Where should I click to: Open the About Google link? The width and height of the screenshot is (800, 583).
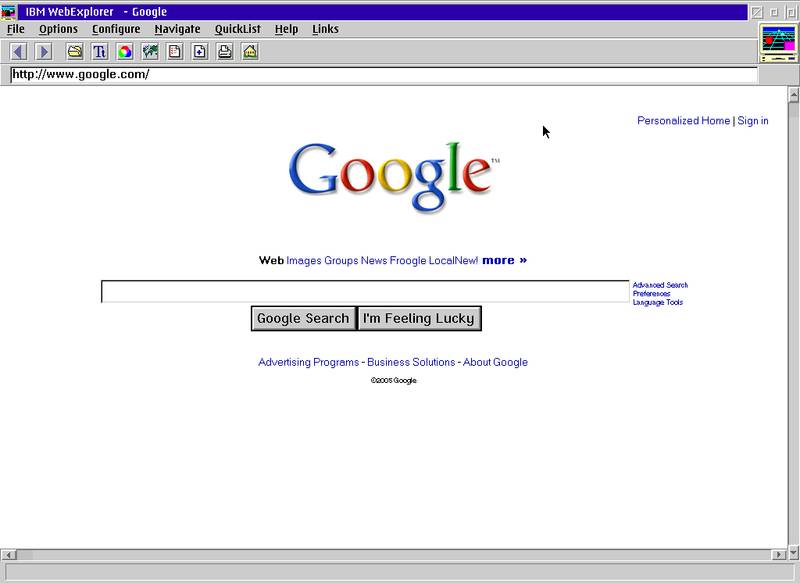495,362
